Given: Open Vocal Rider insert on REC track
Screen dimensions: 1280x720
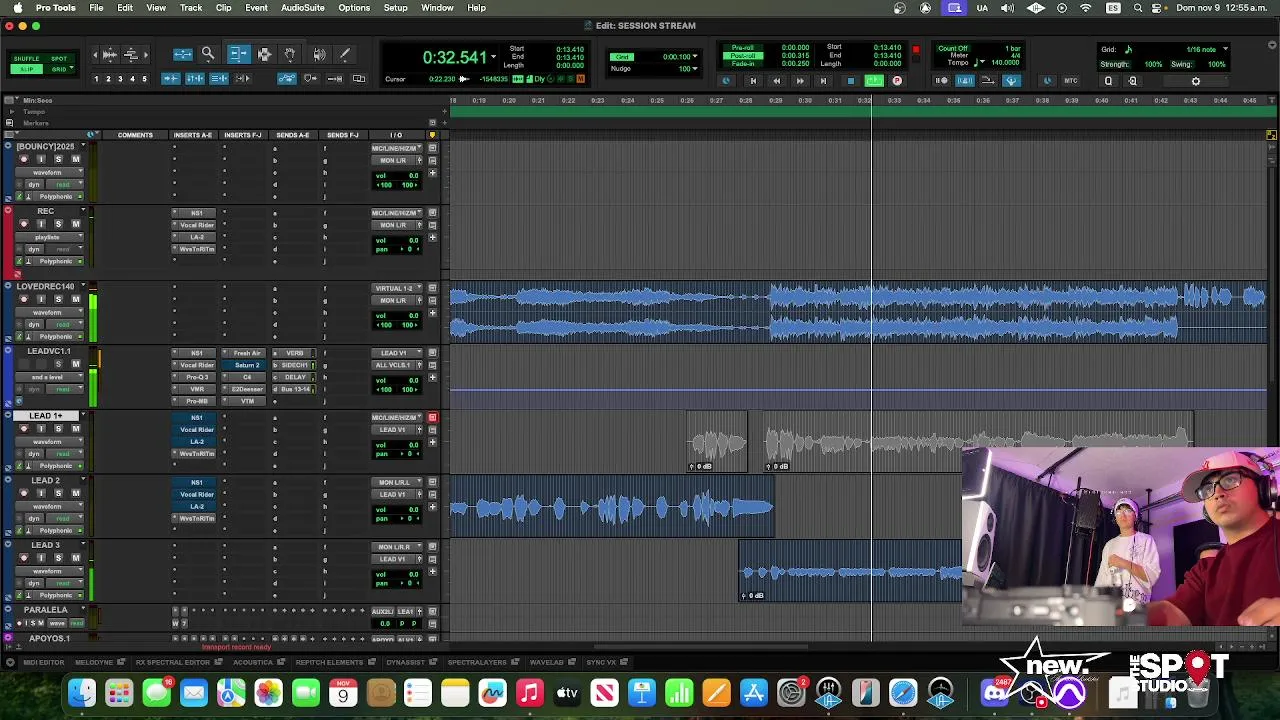Looking at the screenshot, I should [196, 225].
